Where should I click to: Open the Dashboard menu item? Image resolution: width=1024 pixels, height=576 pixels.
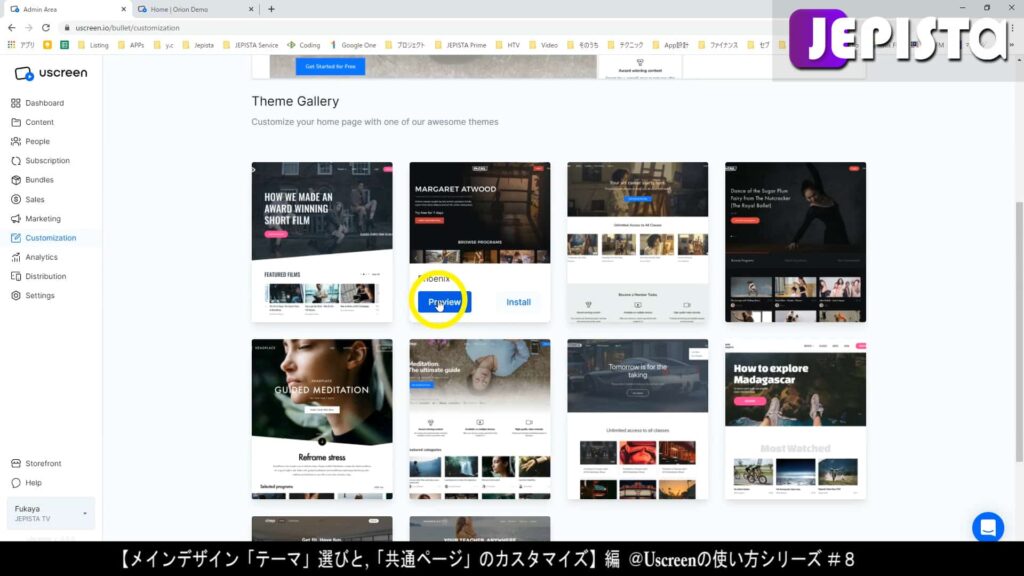pos(44,103)
